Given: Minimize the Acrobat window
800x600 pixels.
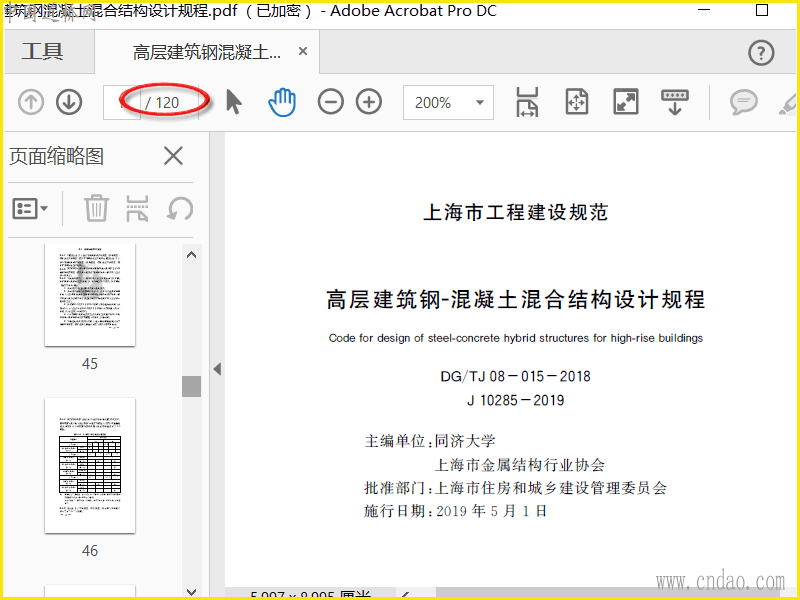Looking at the screenshot, I should point(704,10).
